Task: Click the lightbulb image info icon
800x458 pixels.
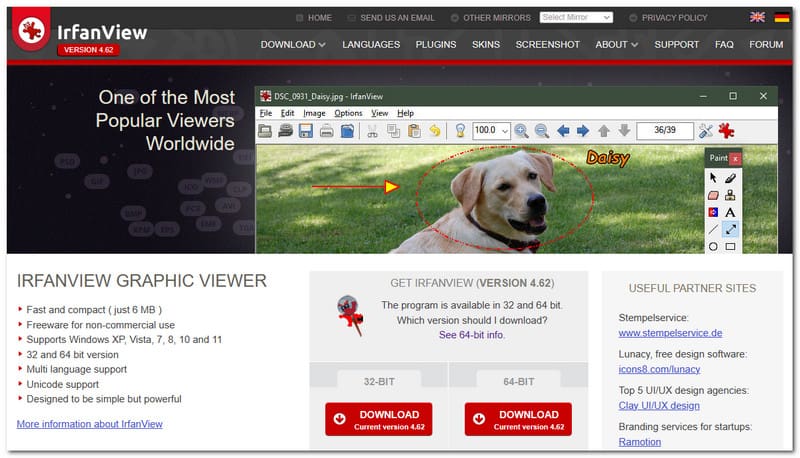Action: (x=460, y=131)
